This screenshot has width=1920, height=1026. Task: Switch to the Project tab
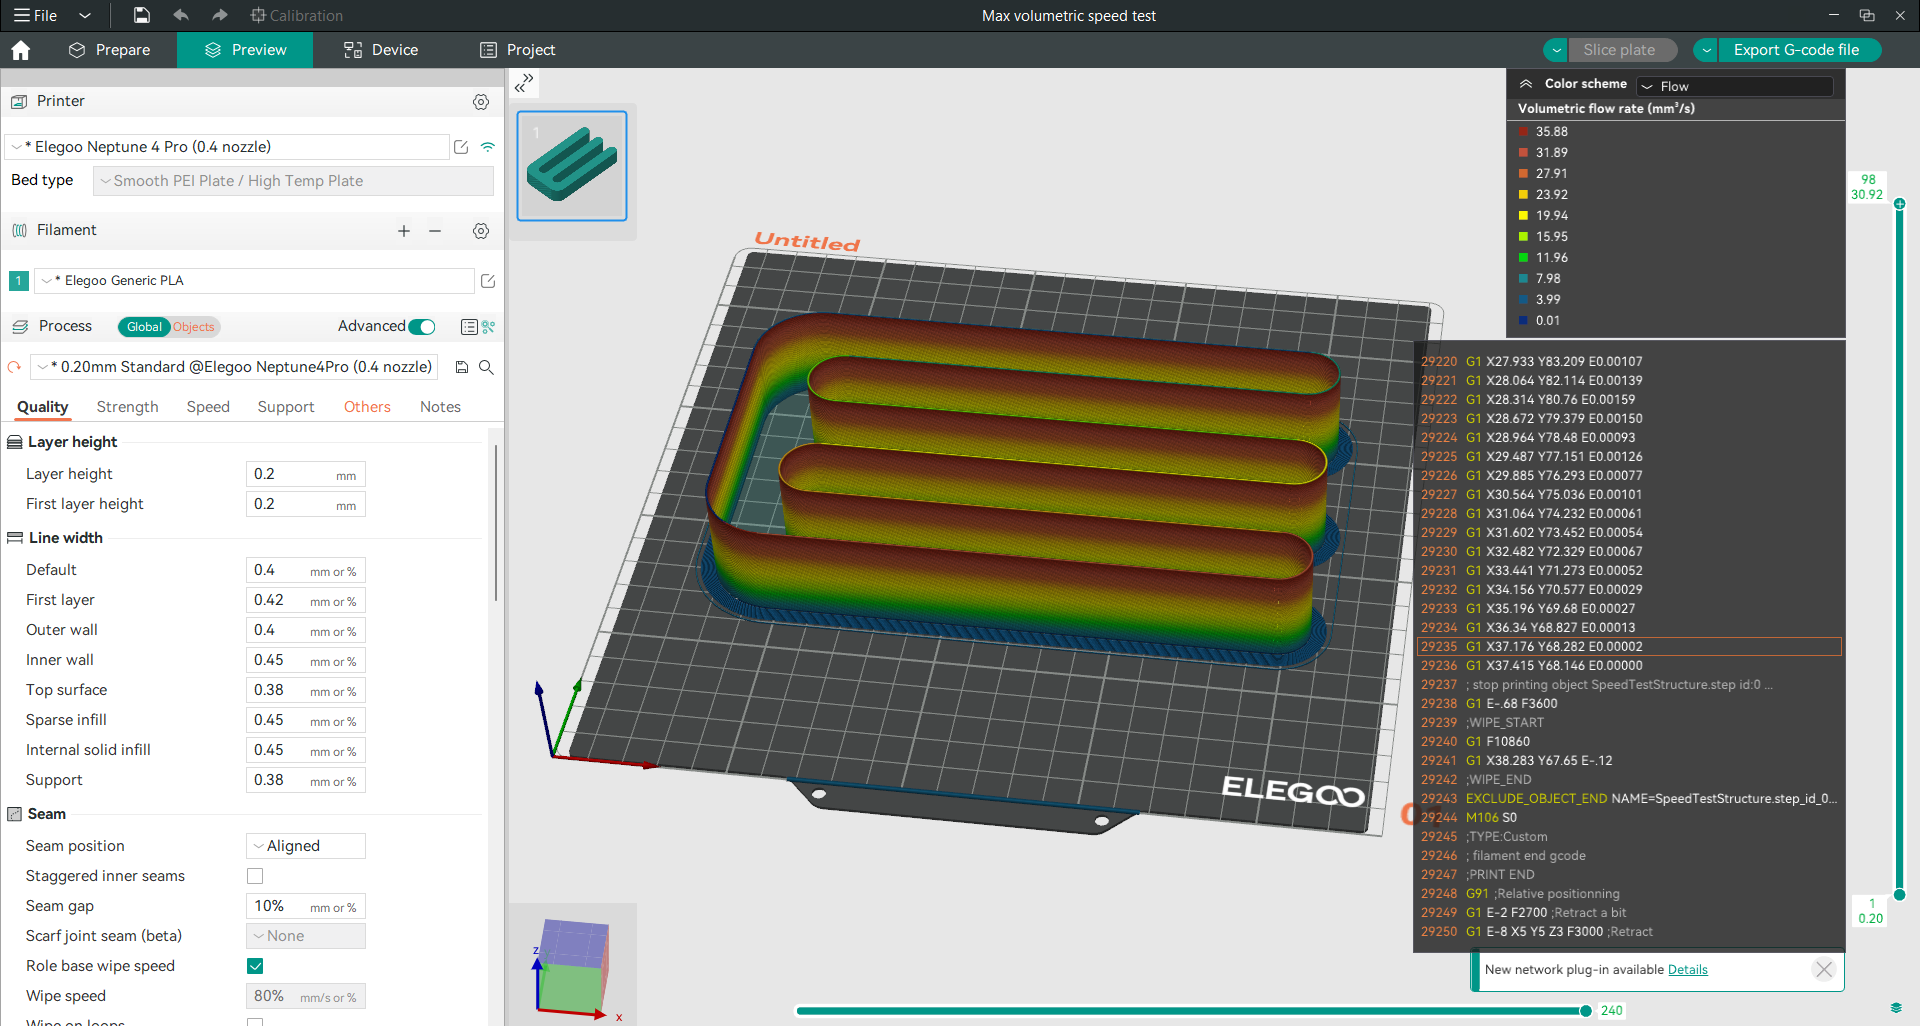tap(517, 50)
